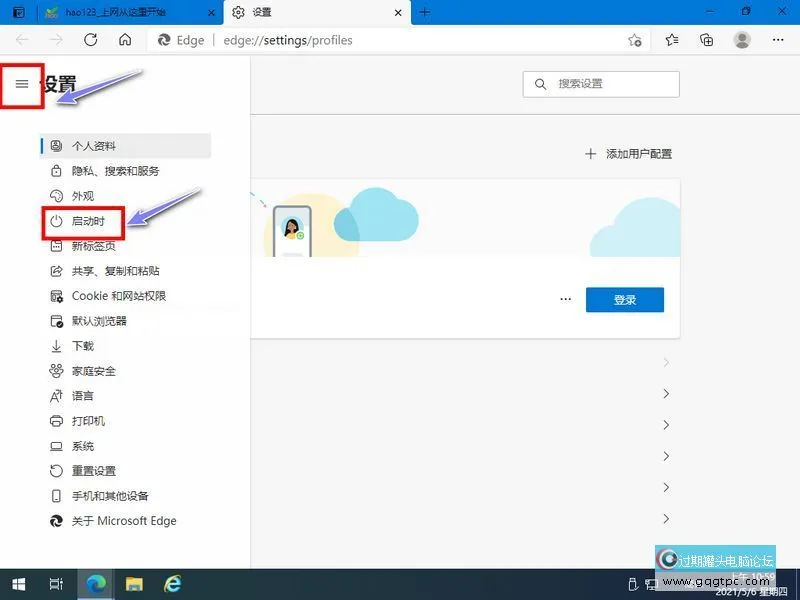Click the 下载 downloads icon in sidebar
The width and height of the screenshot is (800, 600).
pyautogui.click(x=57, y=346)
